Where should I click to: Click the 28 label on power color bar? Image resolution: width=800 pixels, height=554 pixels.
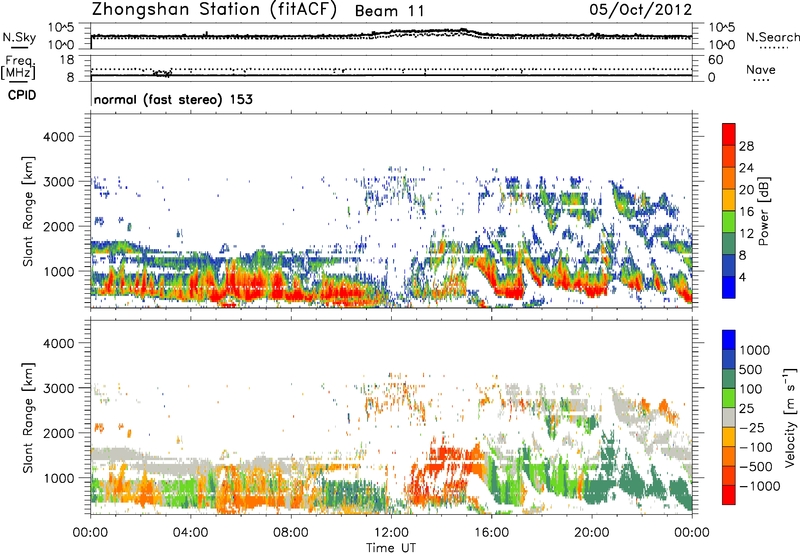(x=746, y=146)
